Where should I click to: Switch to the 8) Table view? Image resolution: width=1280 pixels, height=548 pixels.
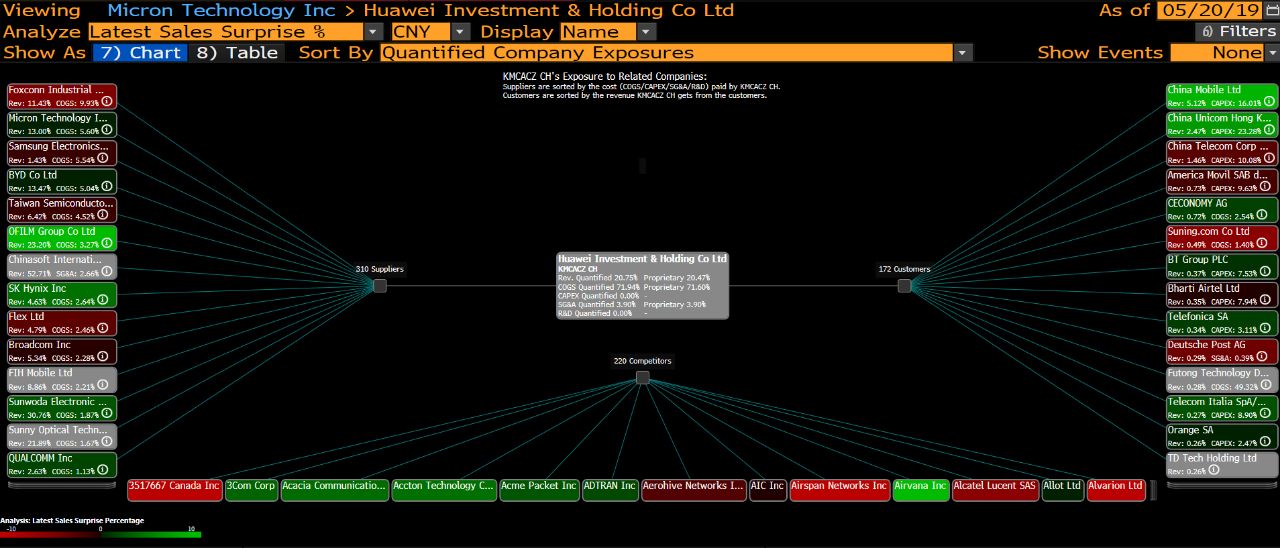click(237, 53)
